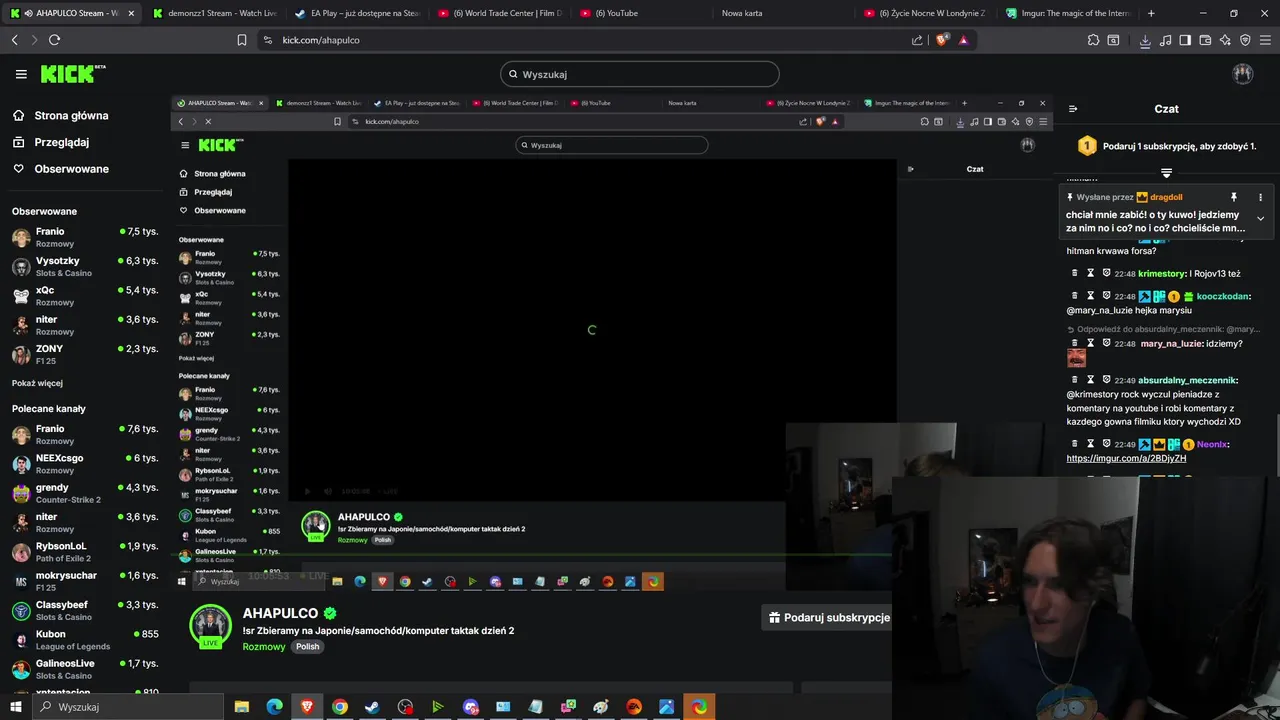Open the Franio channel in followed list
This screenshot has width=1280, height=720.
(x=85, y=237)
